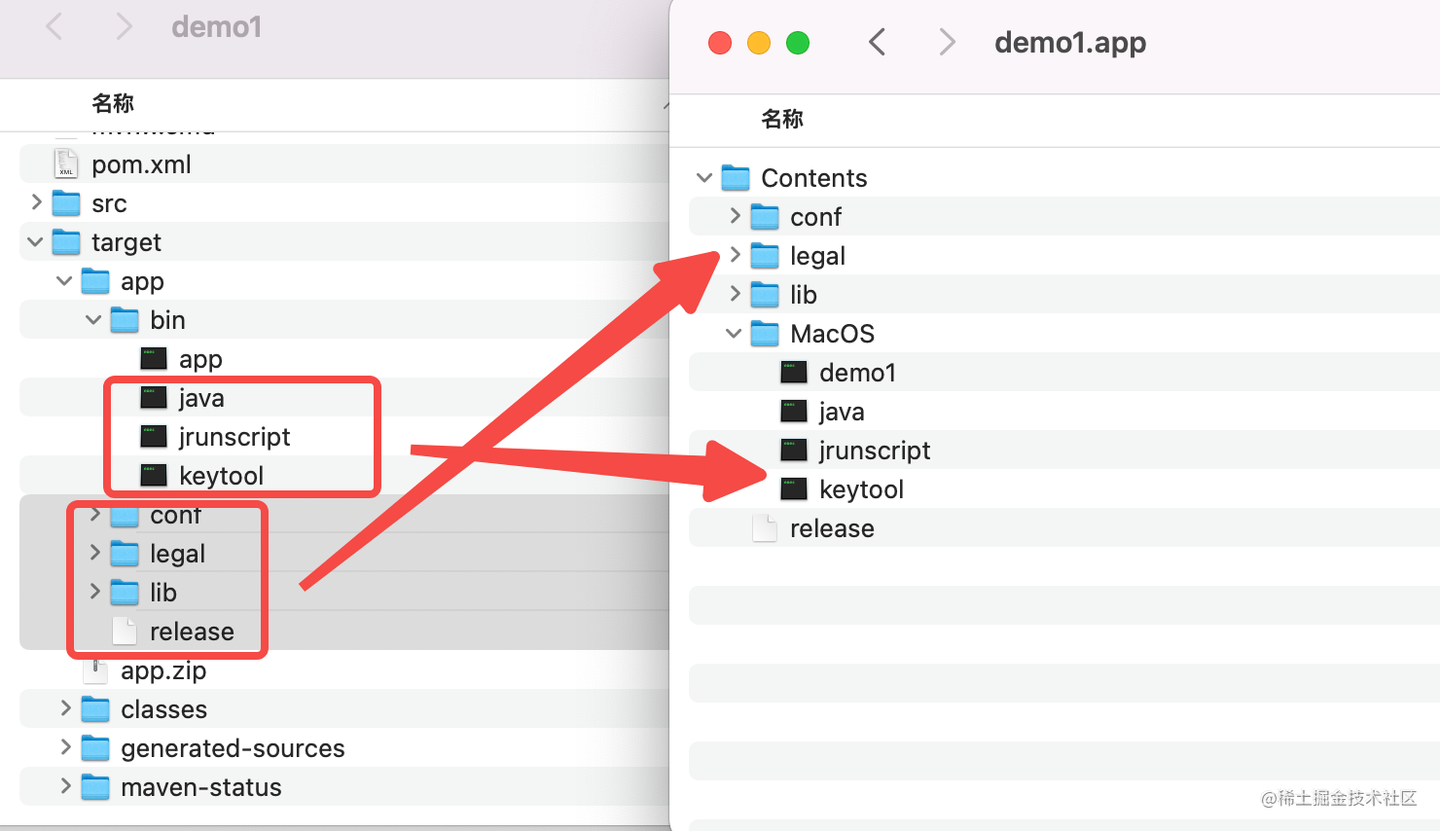Select the jrunscript executable in bin folder

pyautogui.click(x=234, y=437)
